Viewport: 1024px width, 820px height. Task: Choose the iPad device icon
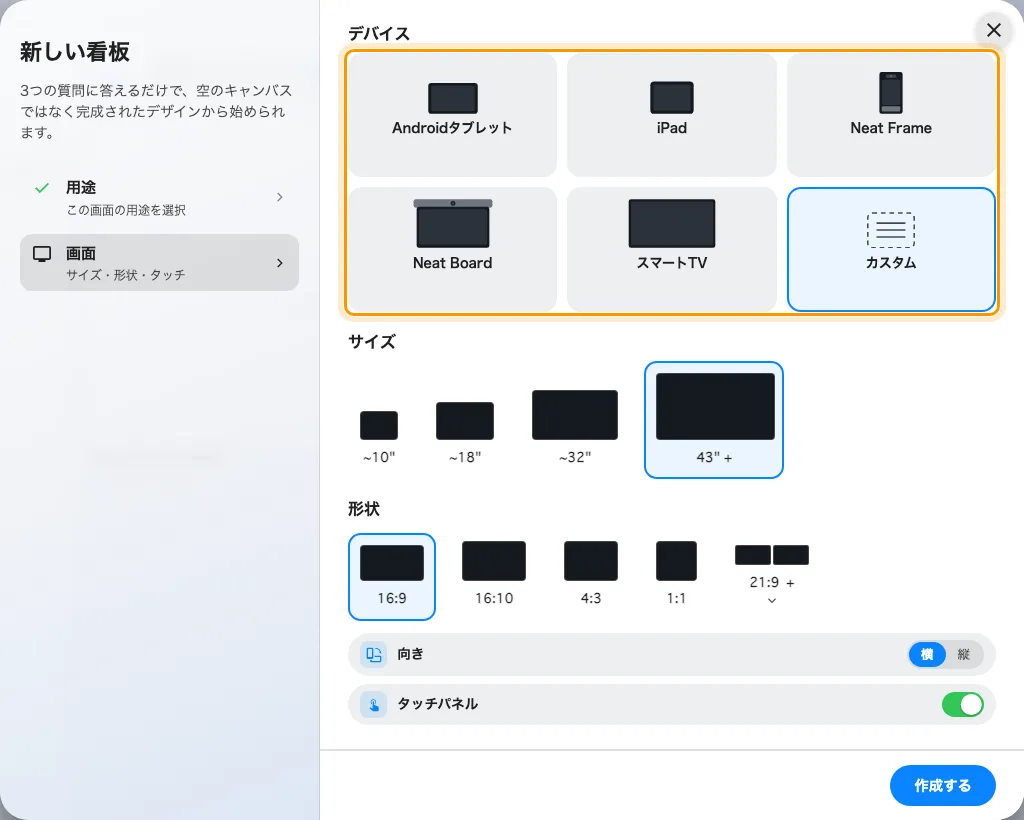tap(671, 97)
